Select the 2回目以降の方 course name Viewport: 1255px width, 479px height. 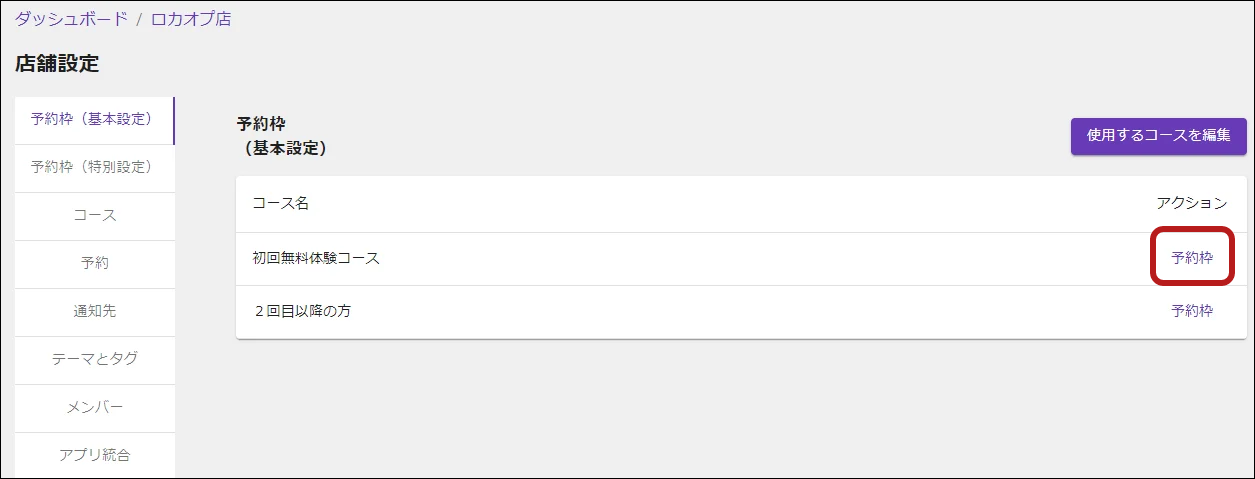tap(302, 311)
